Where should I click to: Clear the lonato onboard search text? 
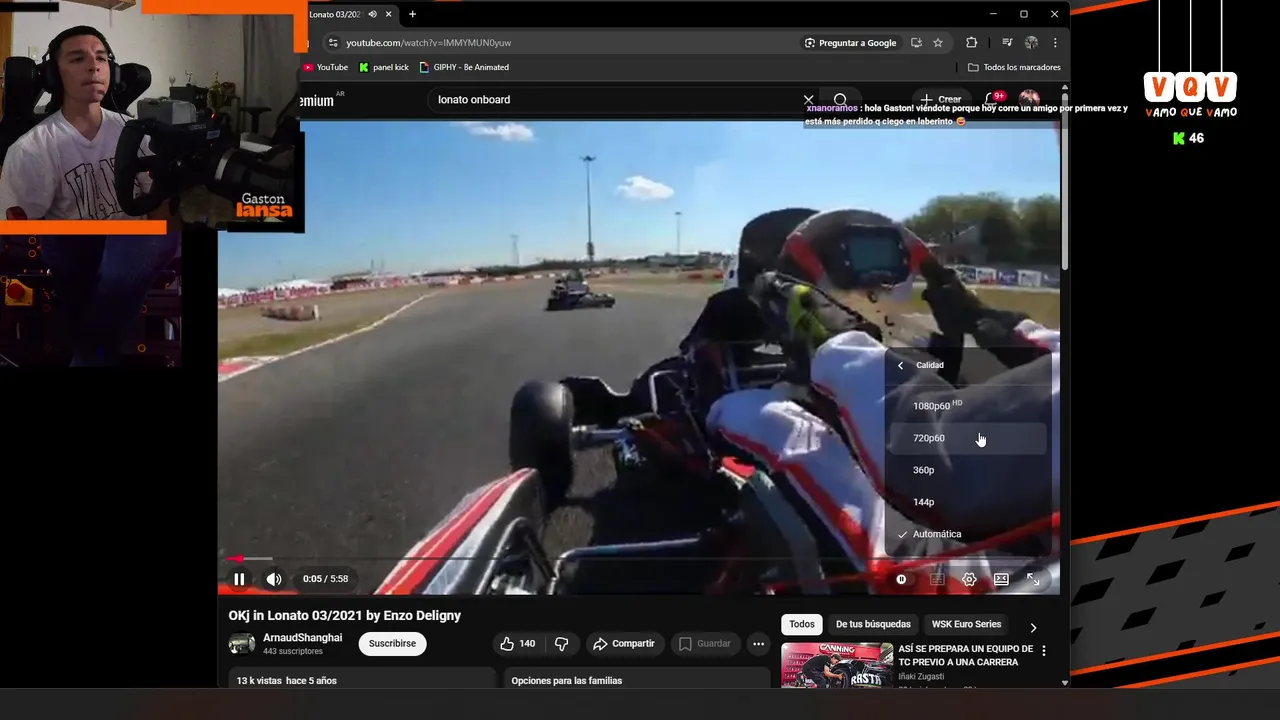click(808, 100)
